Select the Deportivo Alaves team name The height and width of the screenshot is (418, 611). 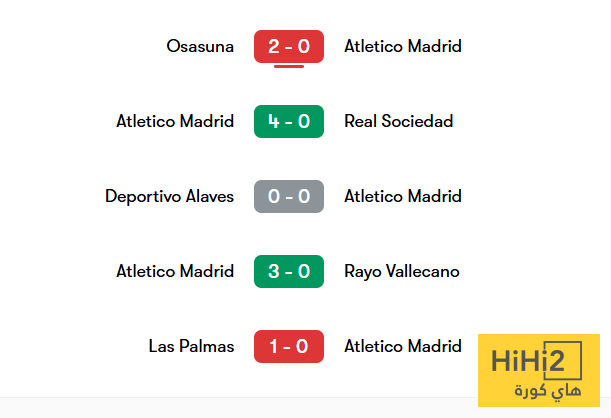click(x=170, y=196)
